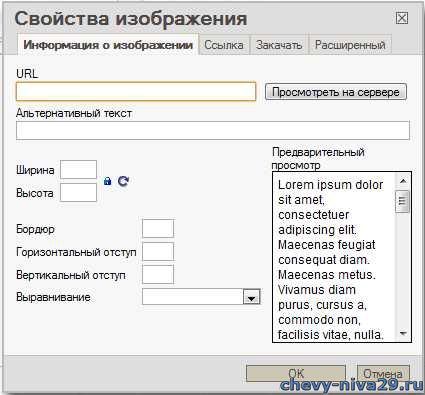The width and height of the screenshot is (425, 395).
Task: Open the Ссылка tab
Action: [x=224, y=45]
